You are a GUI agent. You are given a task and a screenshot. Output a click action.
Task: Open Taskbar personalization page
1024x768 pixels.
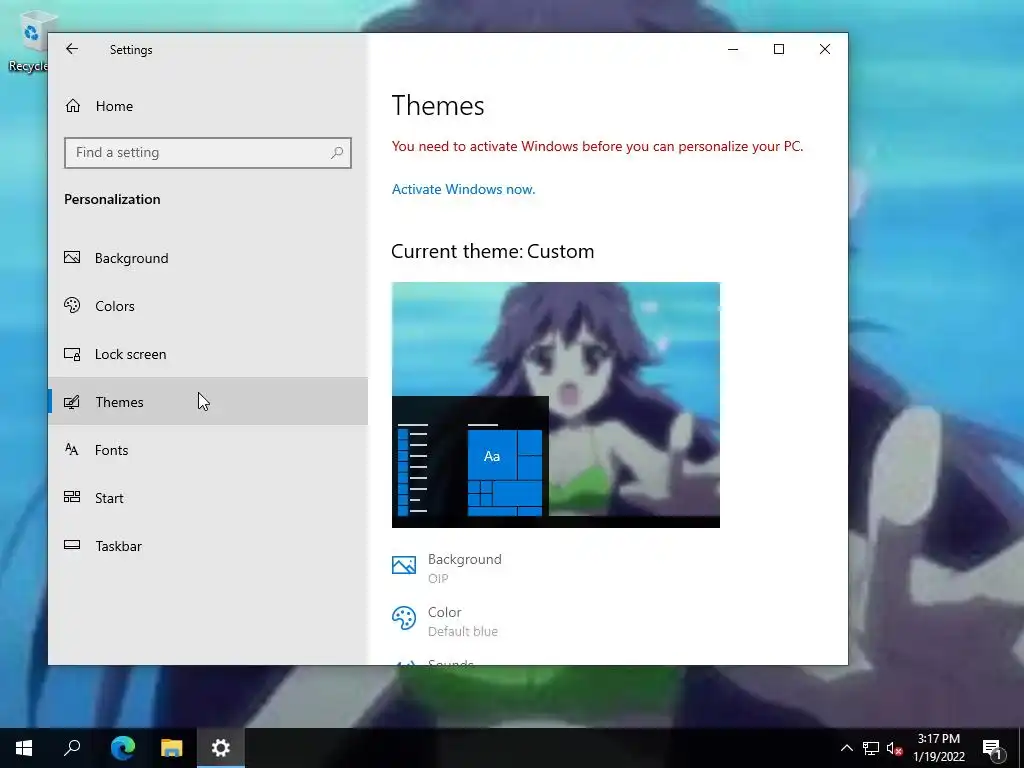[x=208, y=546]
